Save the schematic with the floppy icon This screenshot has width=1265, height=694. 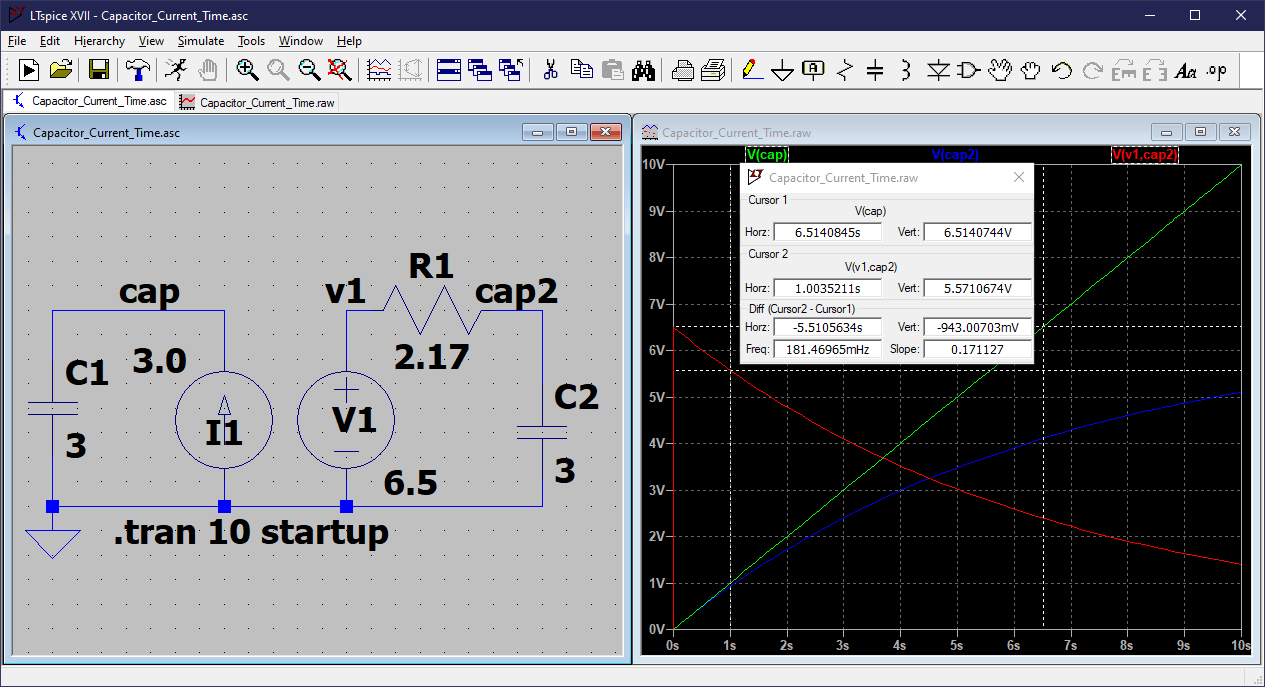click(99, 70)
